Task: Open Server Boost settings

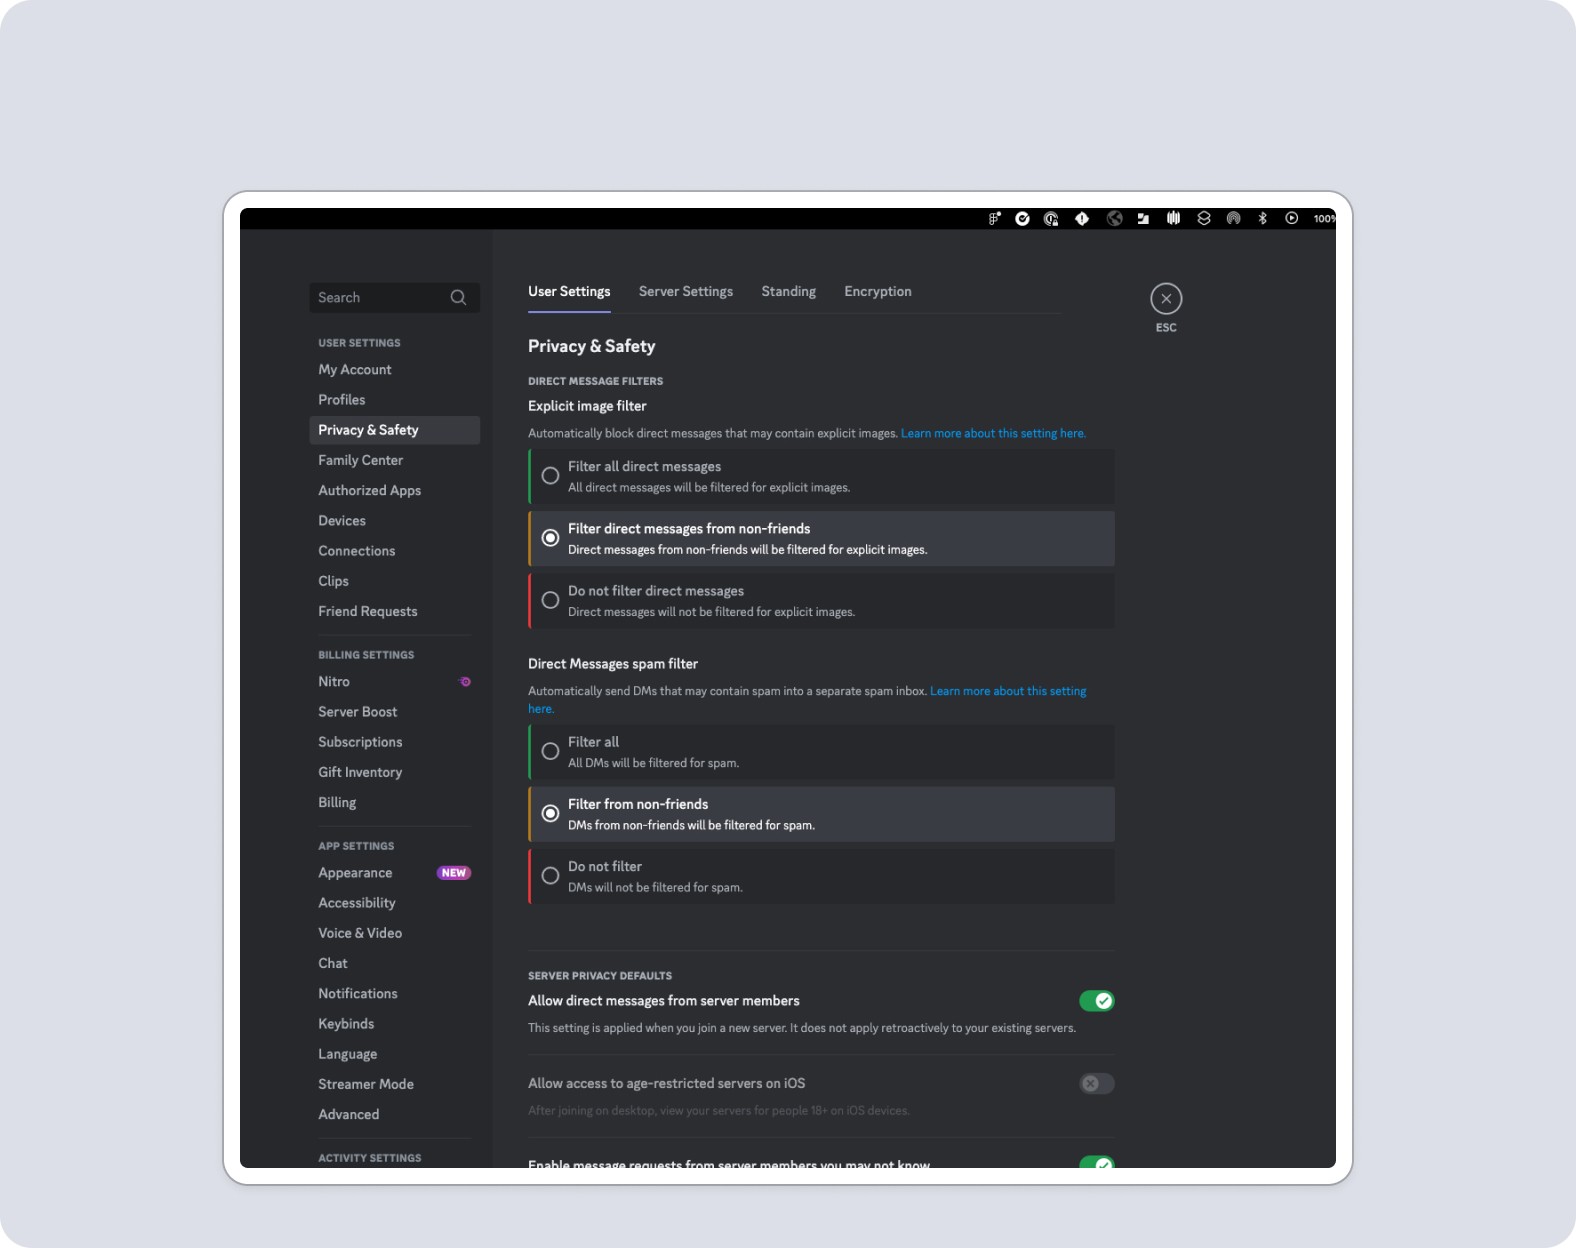Action: pyautogui.click(x=394, y=712)
